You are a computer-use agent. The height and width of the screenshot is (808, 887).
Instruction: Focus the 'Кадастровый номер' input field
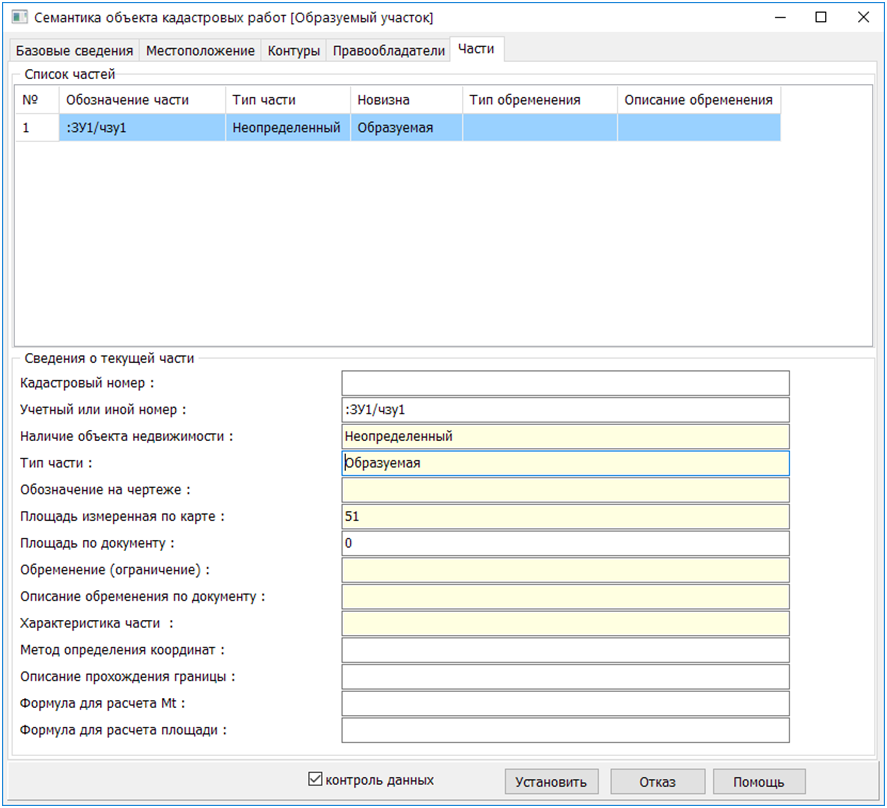(x=565, y=384)
